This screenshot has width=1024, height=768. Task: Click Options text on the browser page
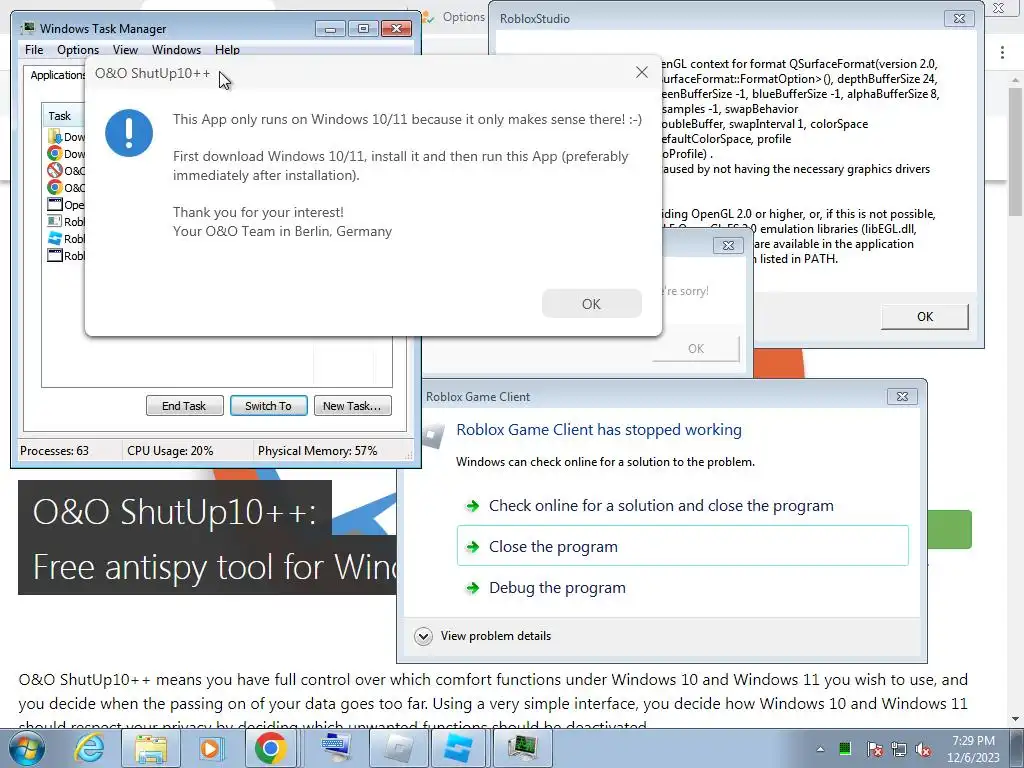[x=464, y=17]
